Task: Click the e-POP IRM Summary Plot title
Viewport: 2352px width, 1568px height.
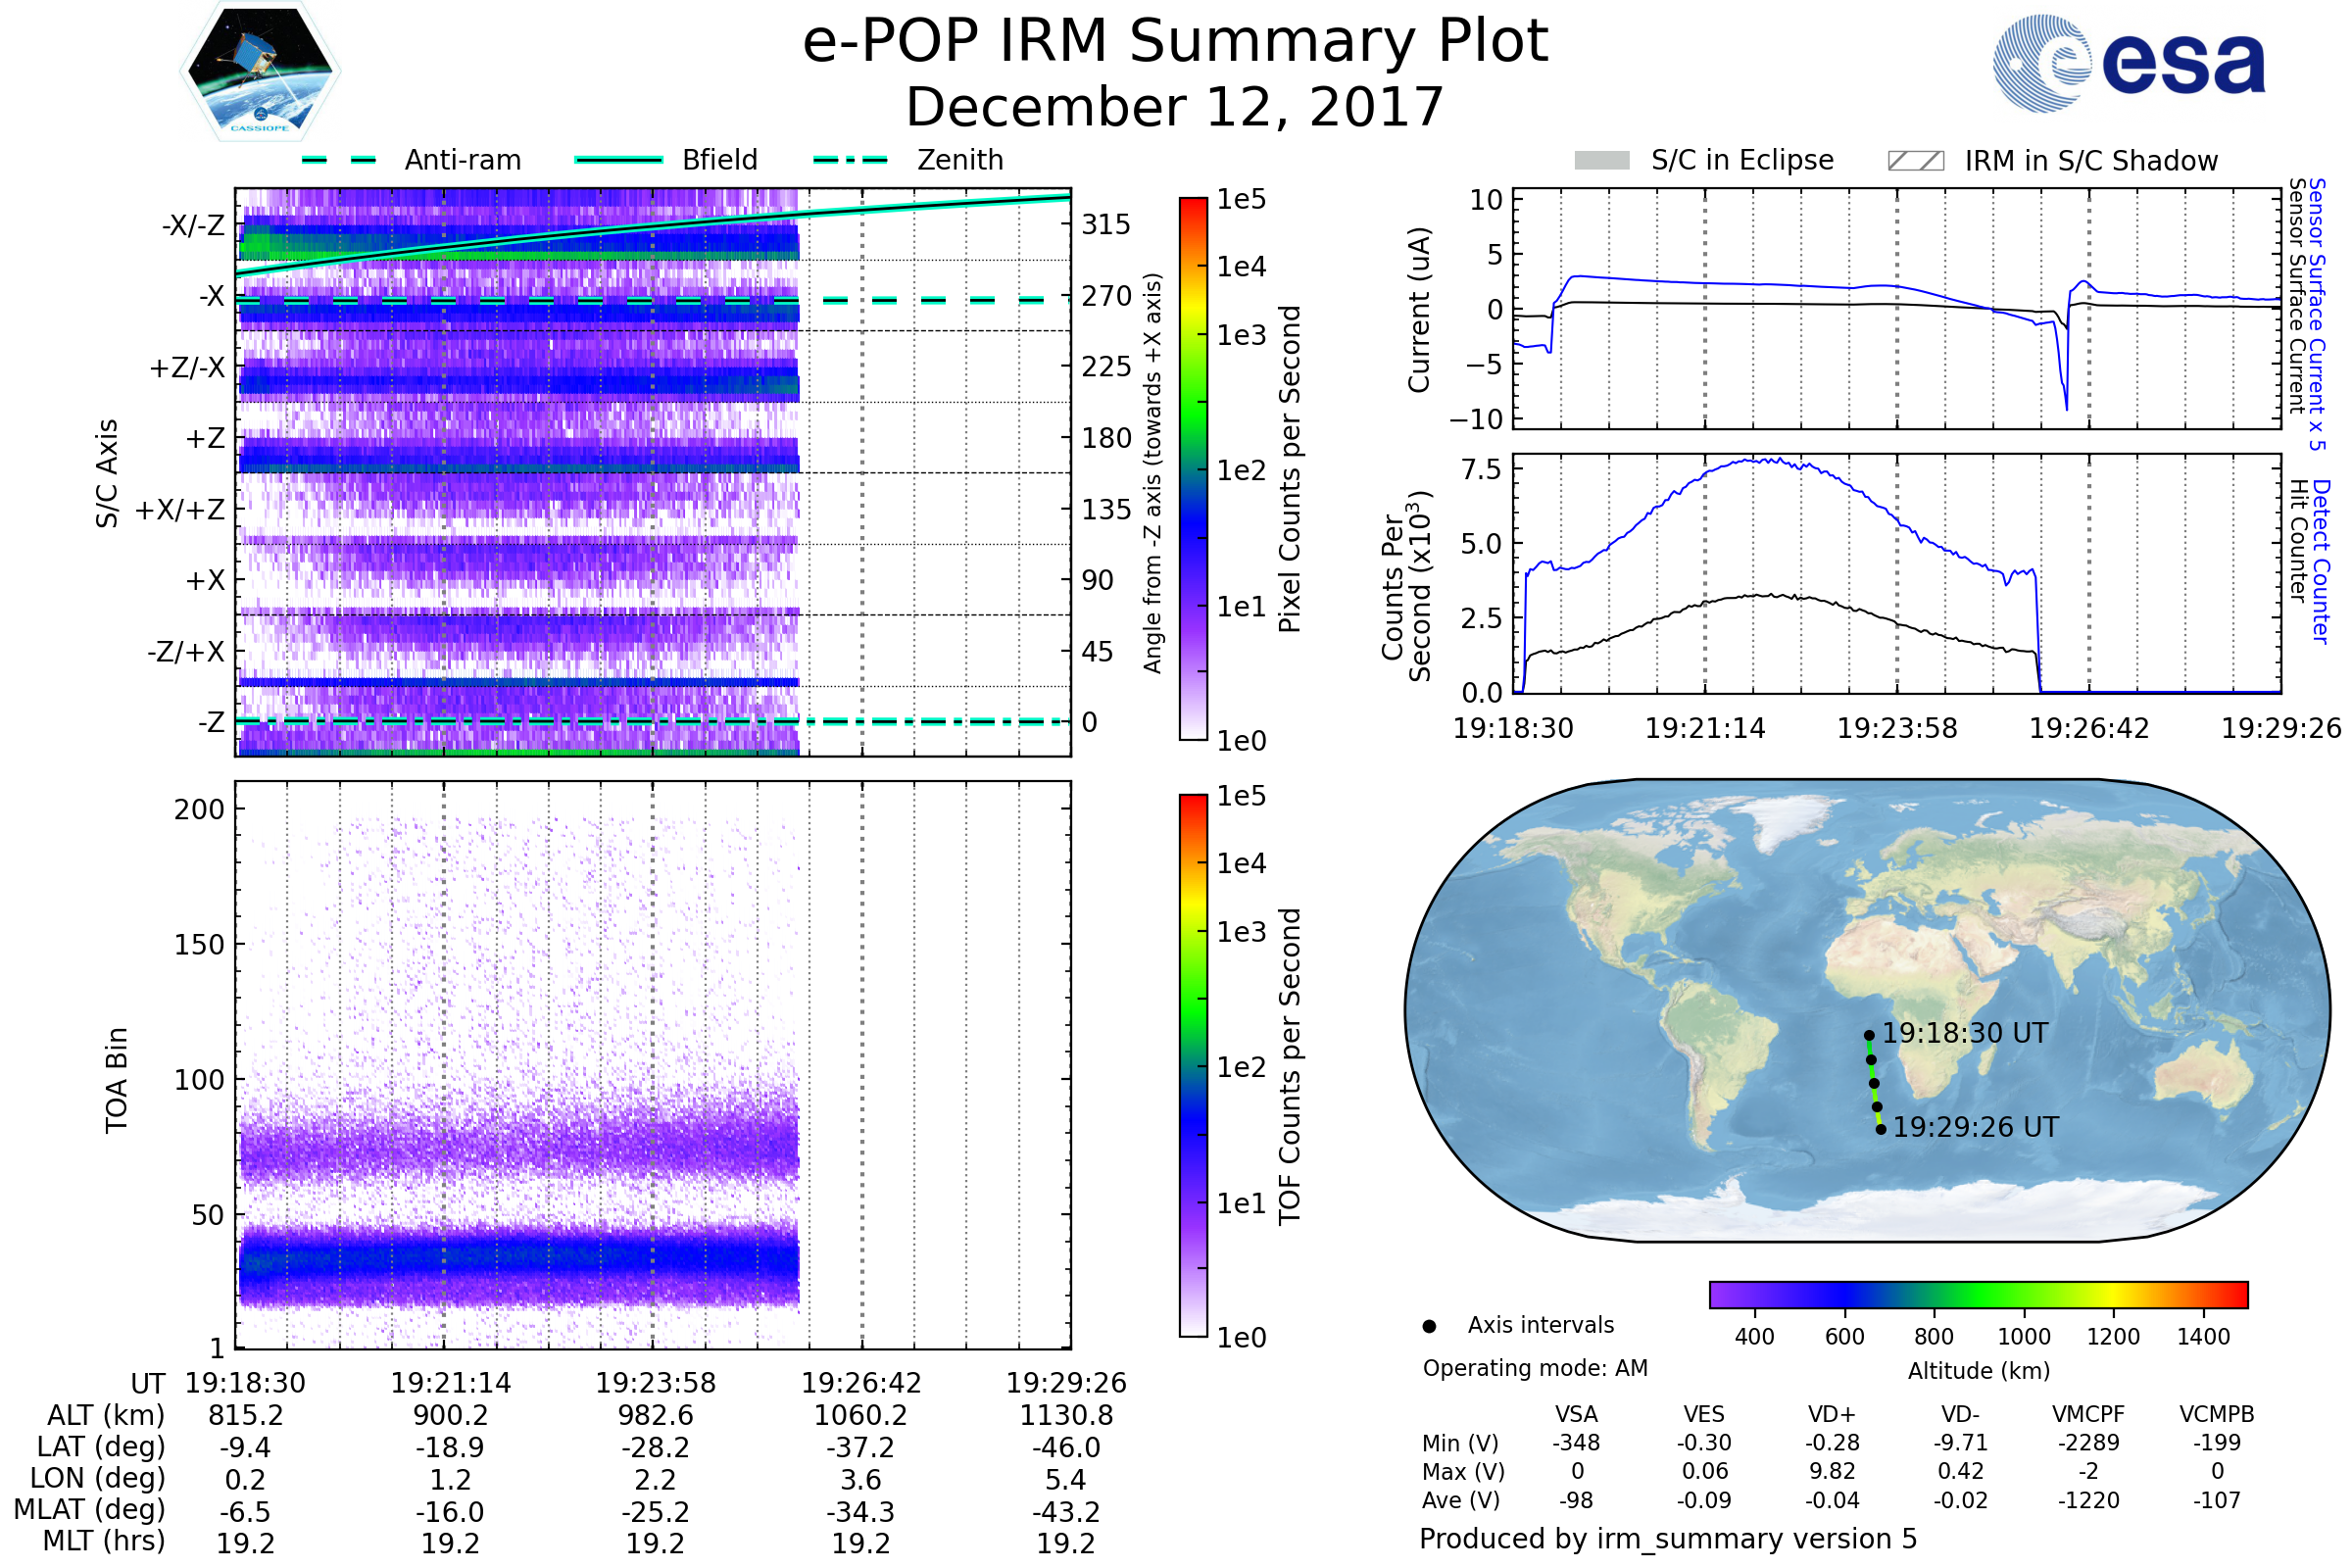Action: [1175, 42]
